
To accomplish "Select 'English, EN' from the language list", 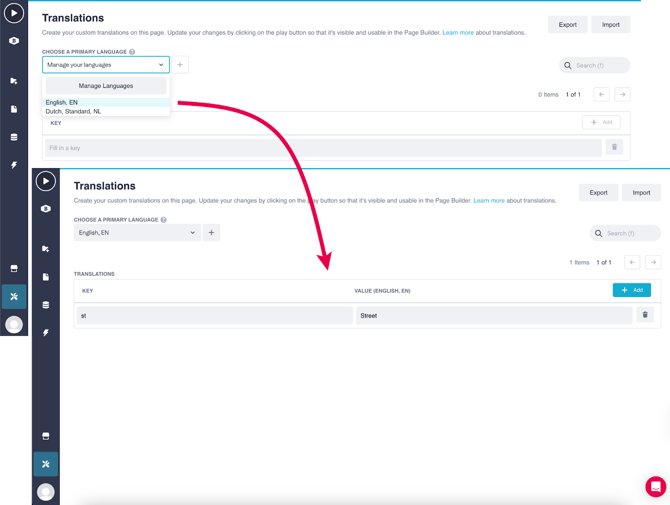I will point(62,102).
